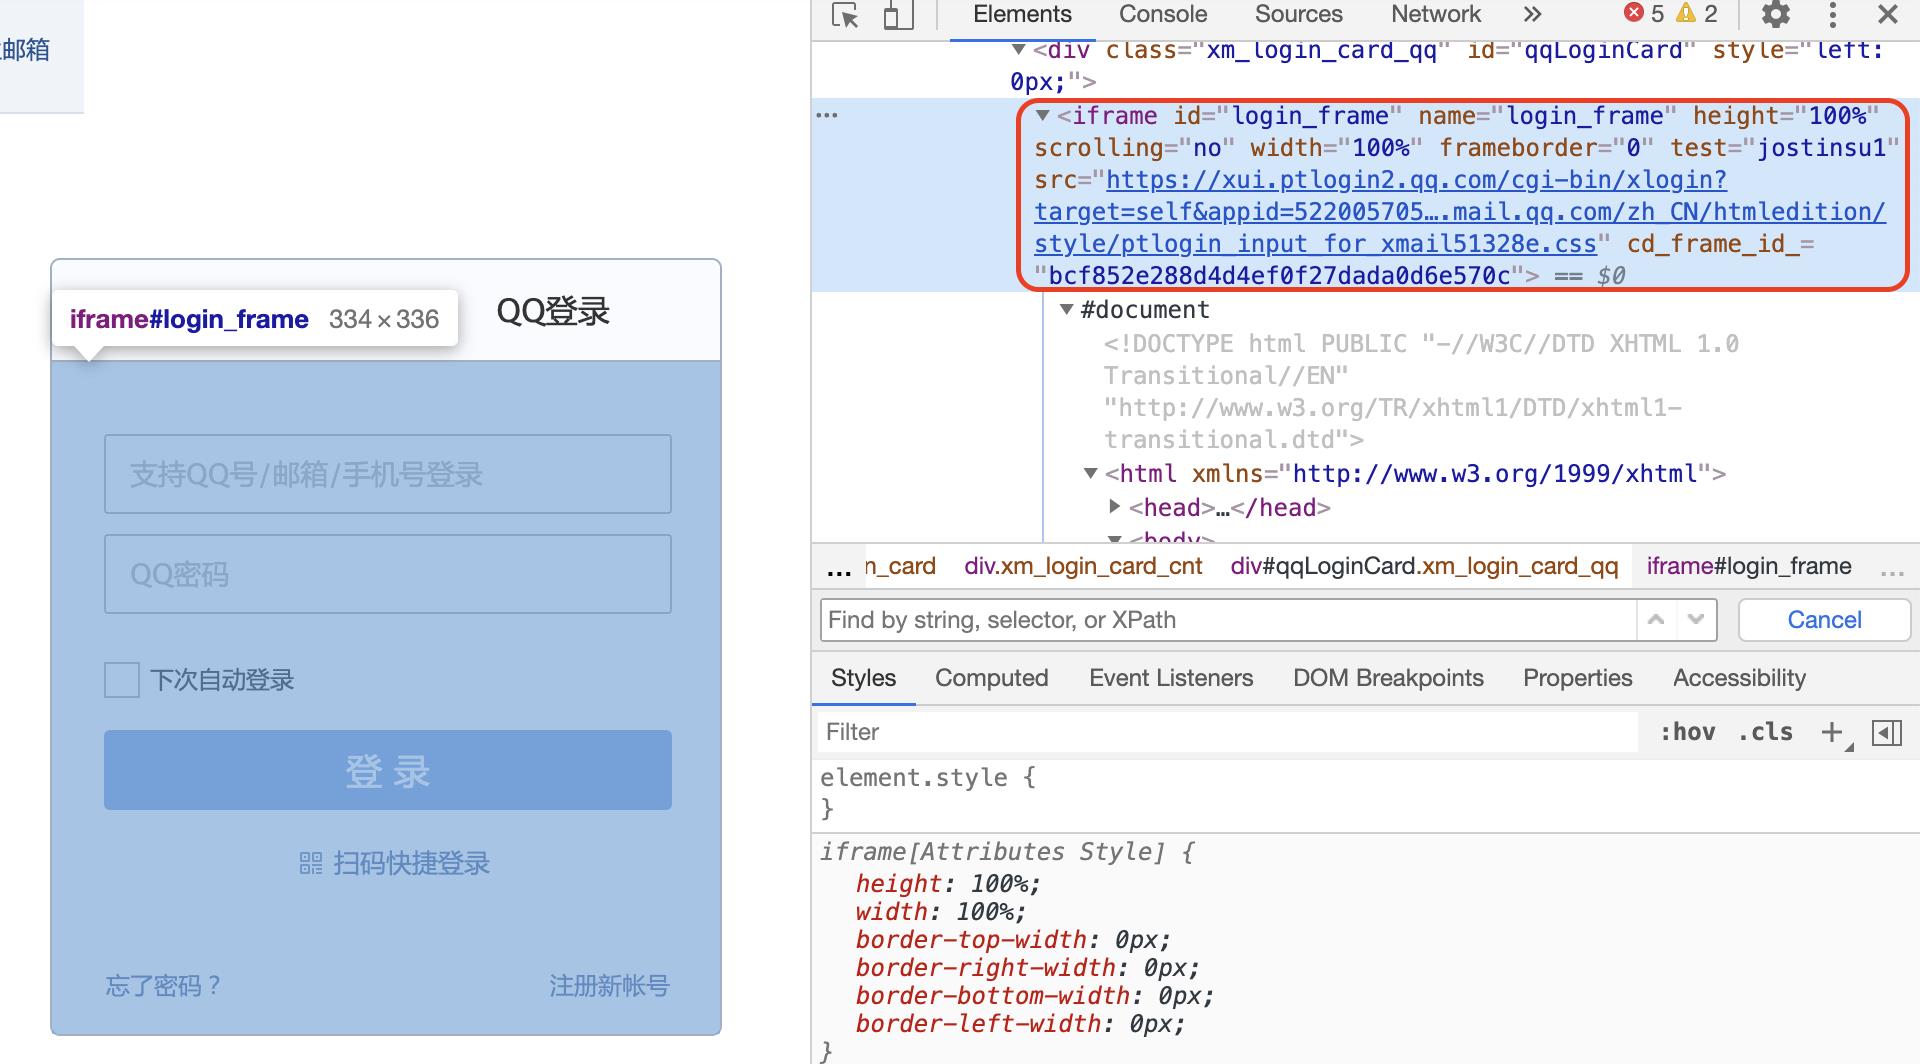Viewport: 1920px width, 1064px height.
Task: Open the DOM Breakpoints tab
Action: pos(1388,678)
